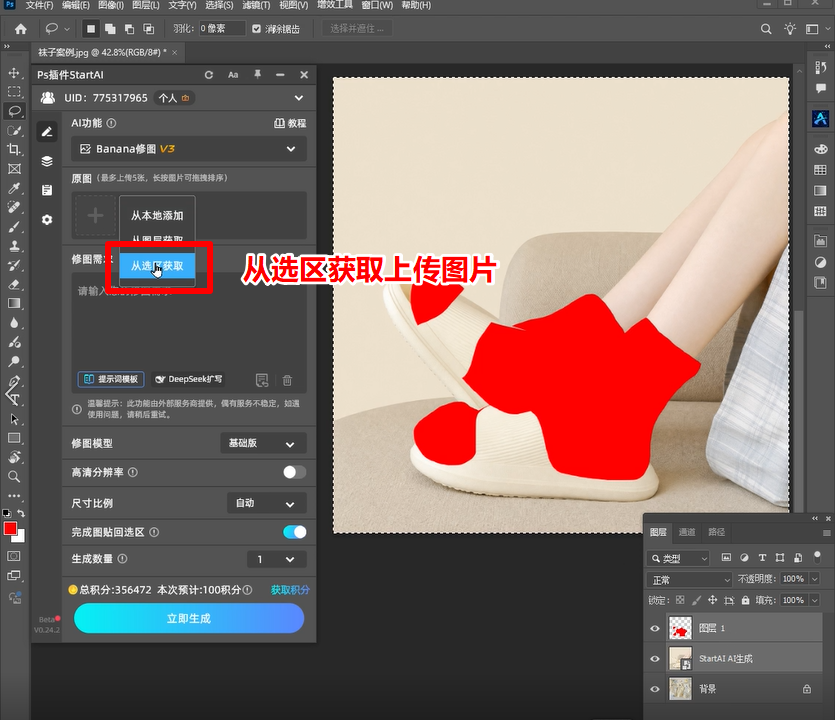This screenshot has width=835, height=720.
Task: Click the trash icon in prompt box
Action: point(287,380)
